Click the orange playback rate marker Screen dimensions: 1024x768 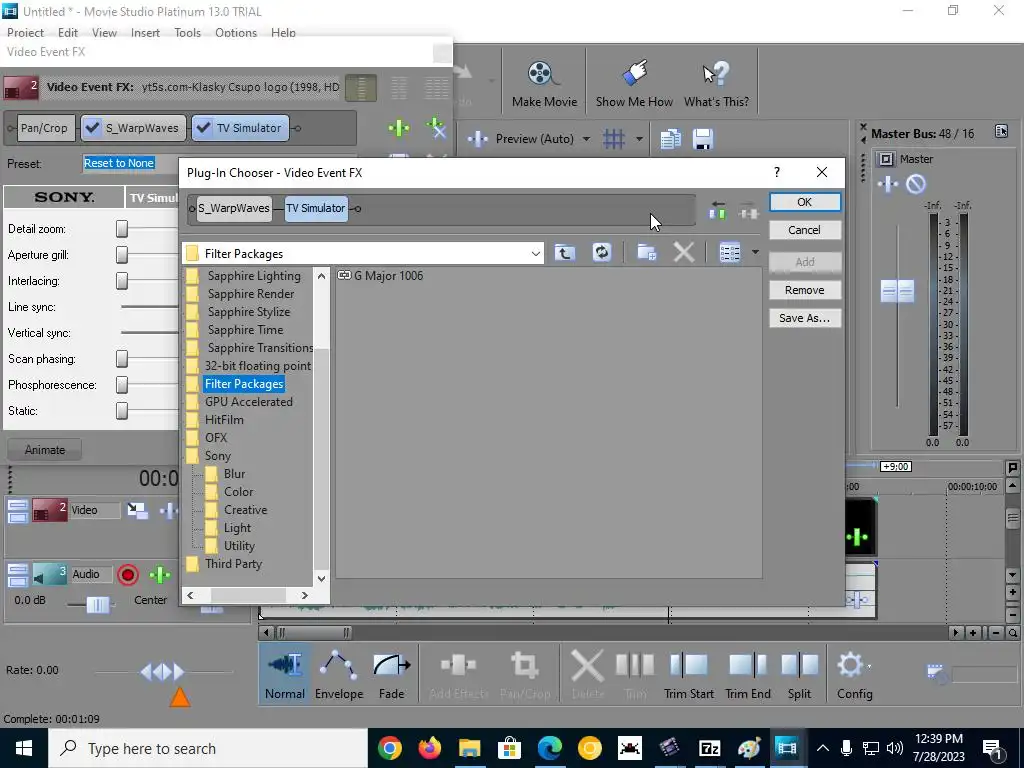point(180,698)
